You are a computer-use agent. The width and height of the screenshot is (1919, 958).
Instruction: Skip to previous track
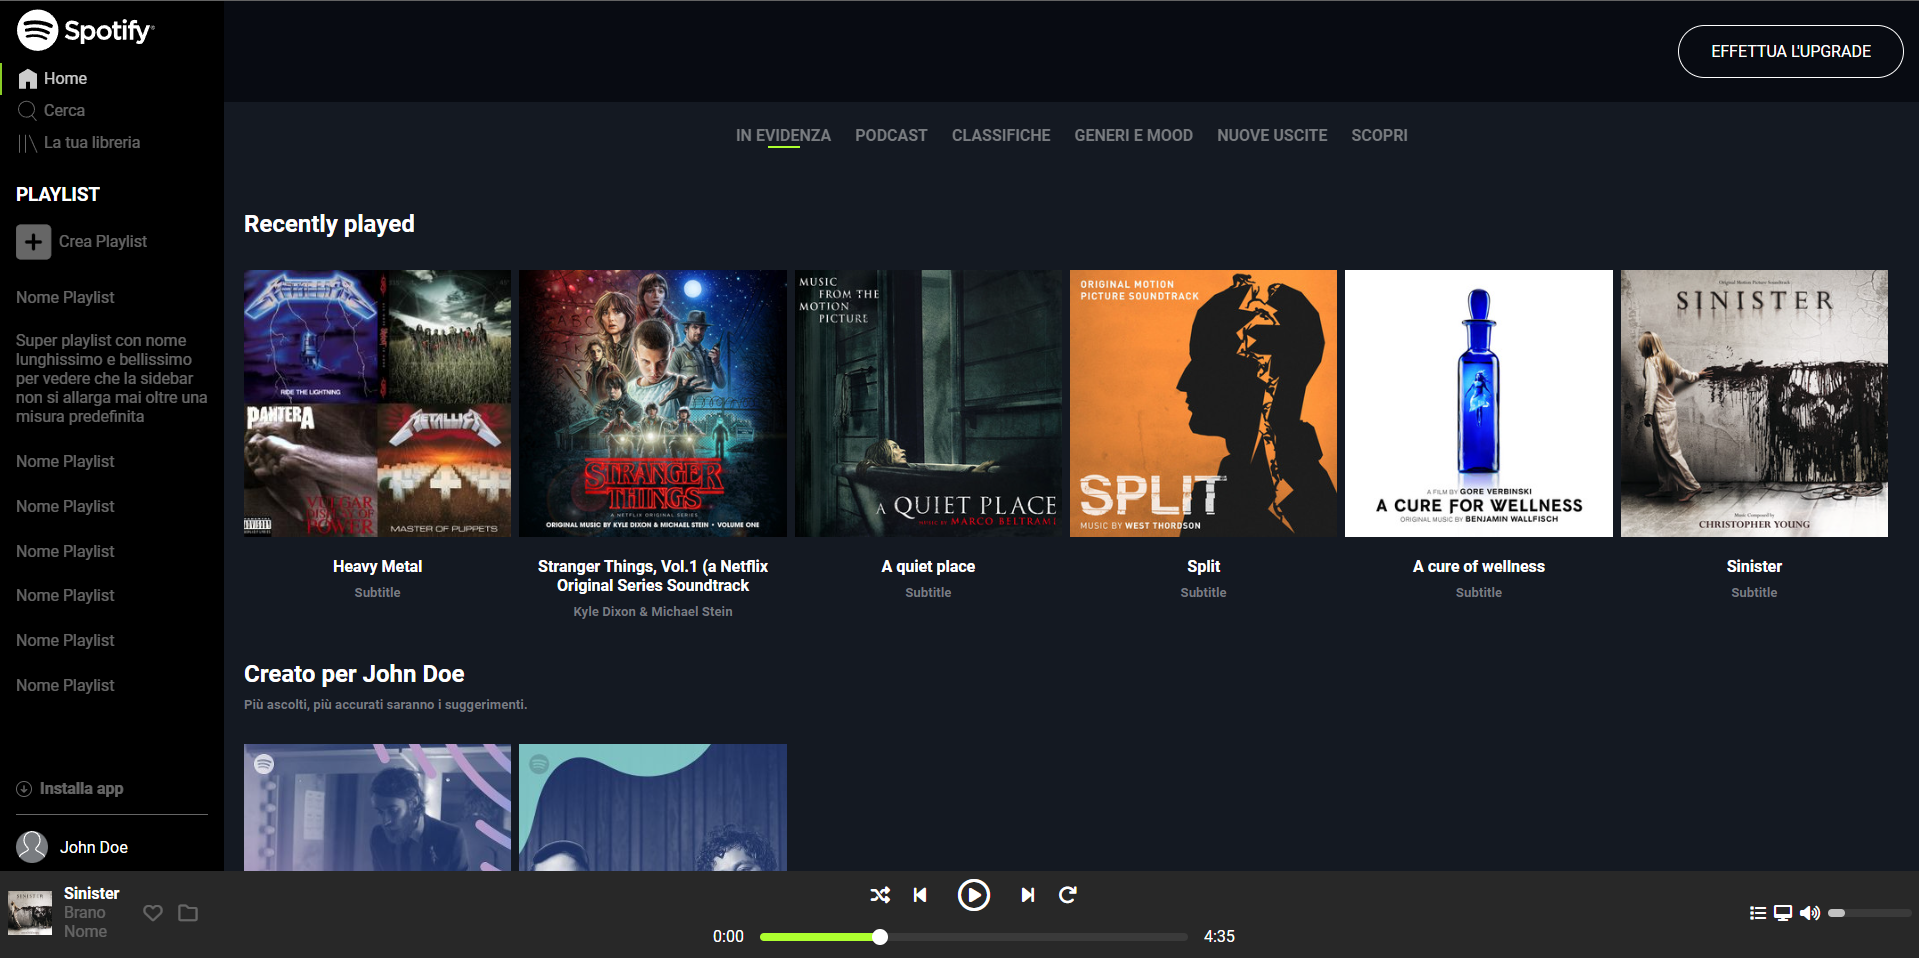click(x=920, y=895)
